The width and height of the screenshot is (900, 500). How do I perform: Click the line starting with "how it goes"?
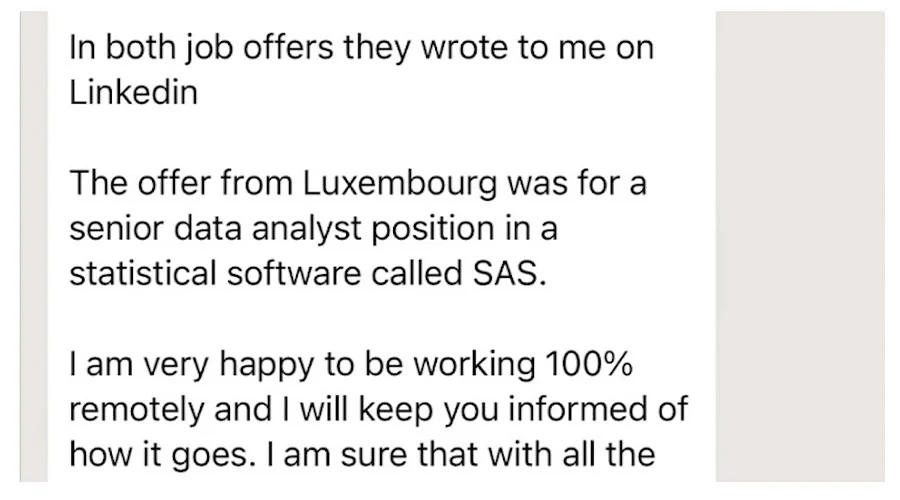click(x=362, y=455)
